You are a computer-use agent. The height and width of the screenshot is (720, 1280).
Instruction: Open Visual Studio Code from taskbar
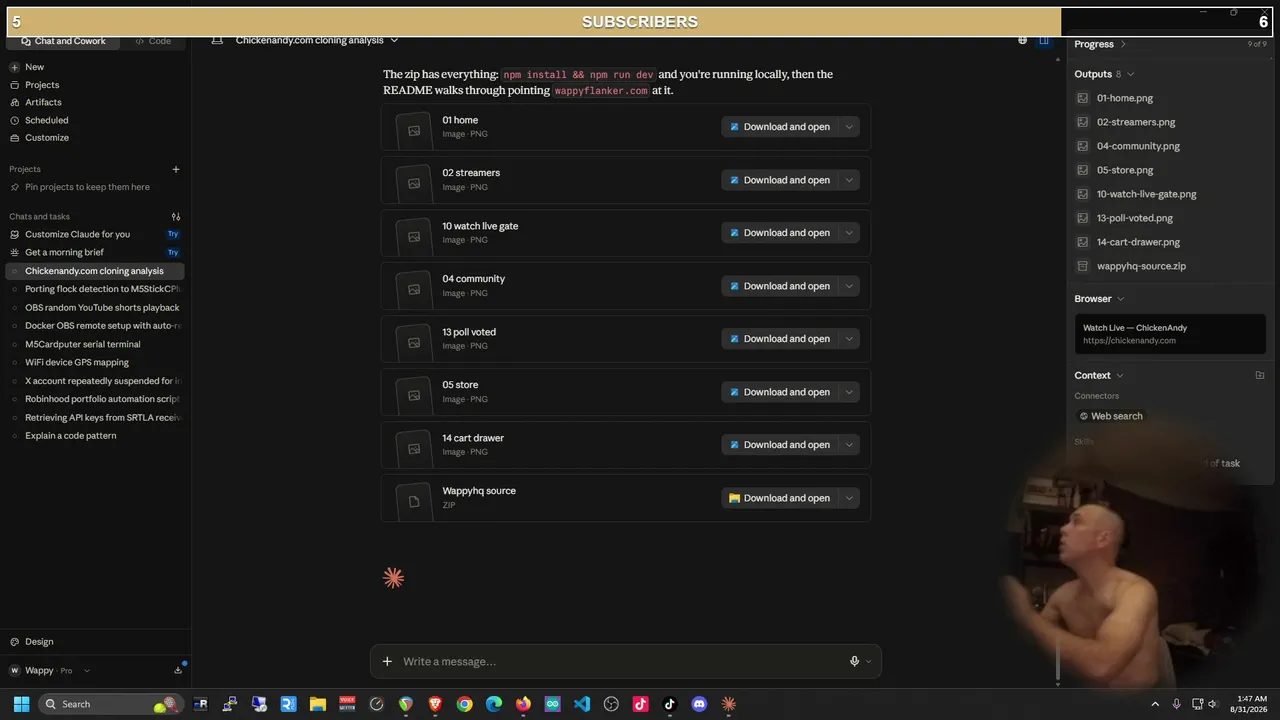pos(582,704)
